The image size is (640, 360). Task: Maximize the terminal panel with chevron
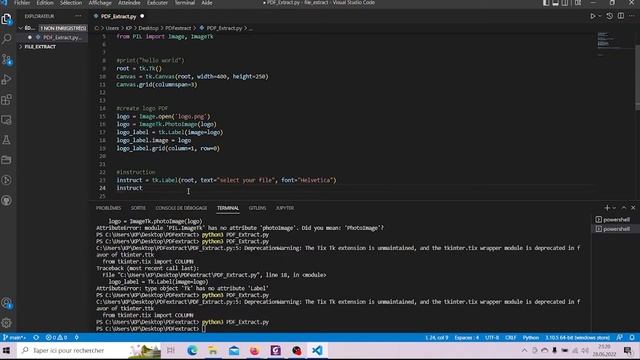[x=624, y=208]
